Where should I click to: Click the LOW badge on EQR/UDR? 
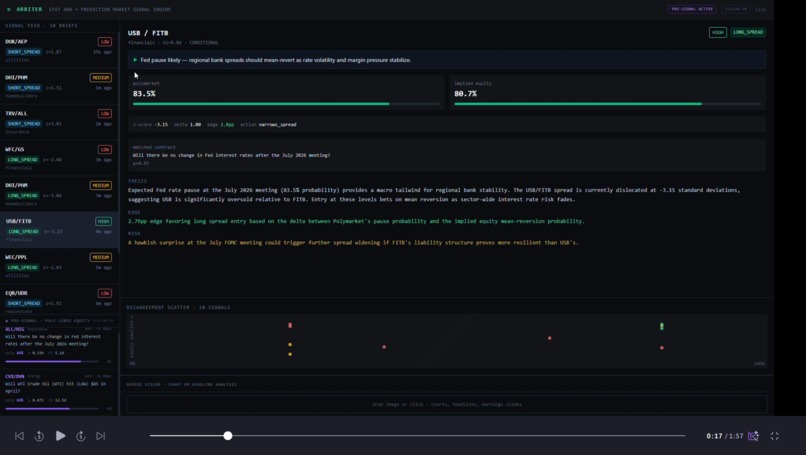tap(105, 293)
